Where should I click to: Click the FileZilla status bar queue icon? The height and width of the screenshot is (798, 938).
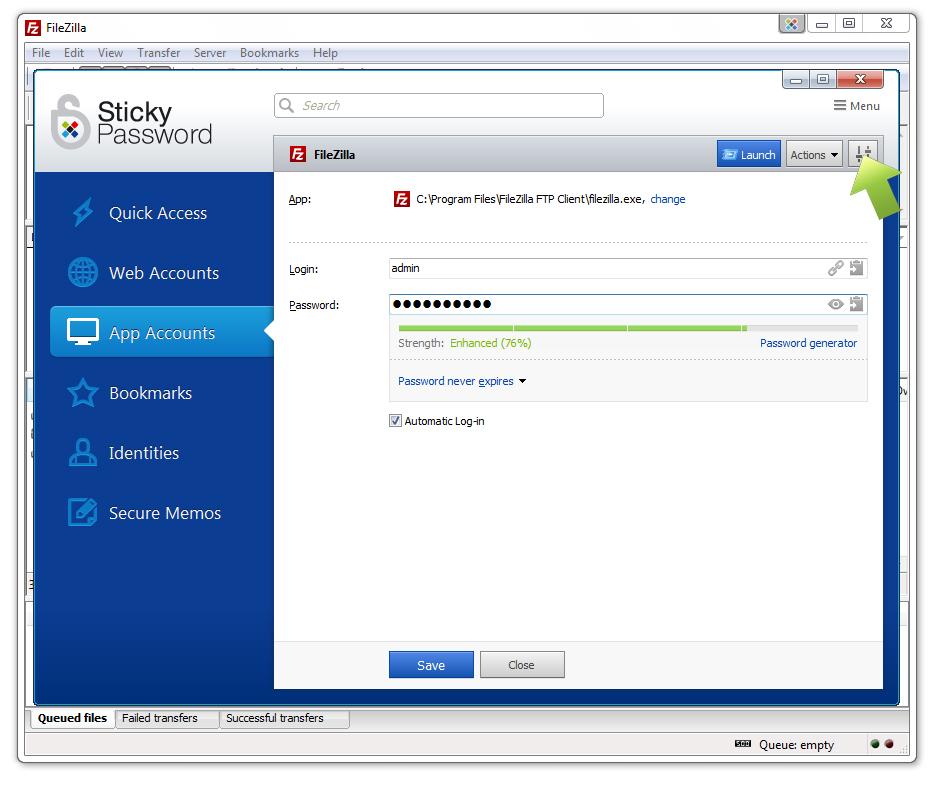point(742,744)
